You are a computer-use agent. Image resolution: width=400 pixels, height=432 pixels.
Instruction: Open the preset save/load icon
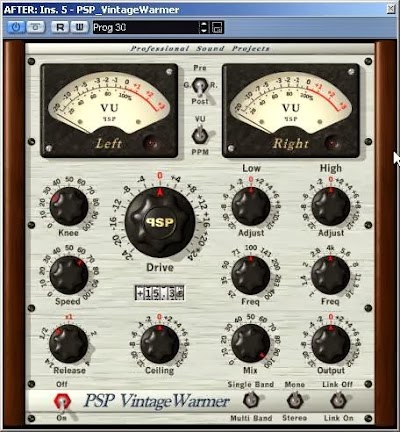[217, 27]
